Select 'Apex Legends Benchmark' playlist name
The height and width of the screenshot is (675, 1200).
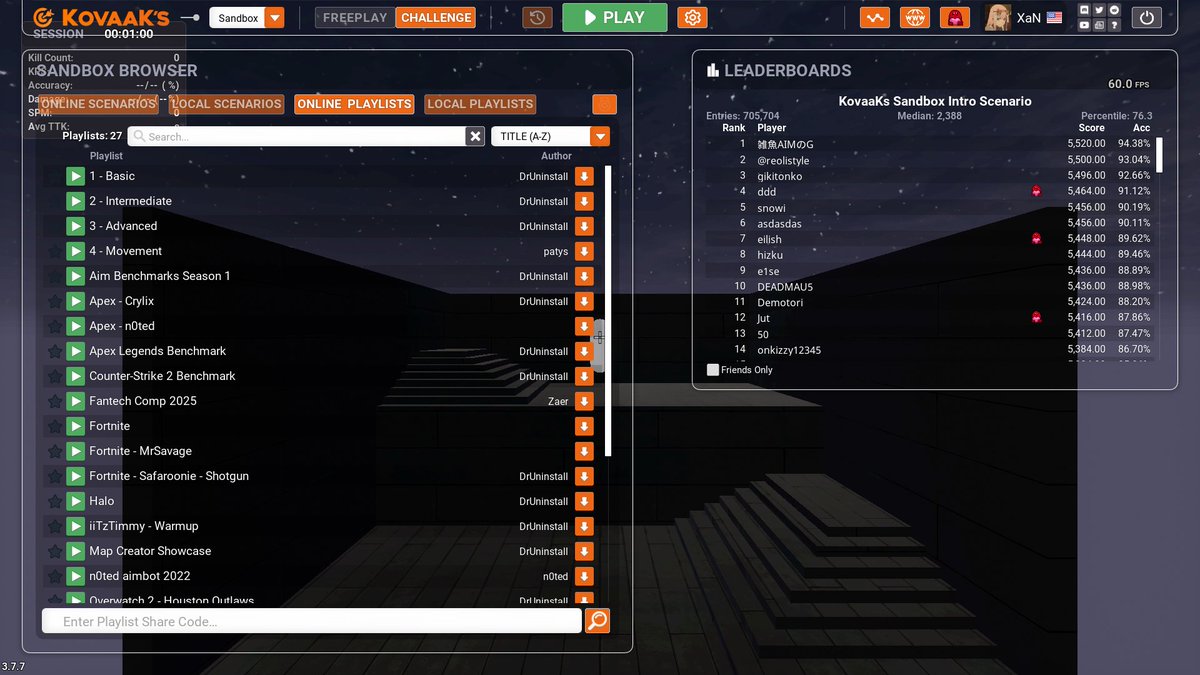pyautogui.click(x=158, y=351)
